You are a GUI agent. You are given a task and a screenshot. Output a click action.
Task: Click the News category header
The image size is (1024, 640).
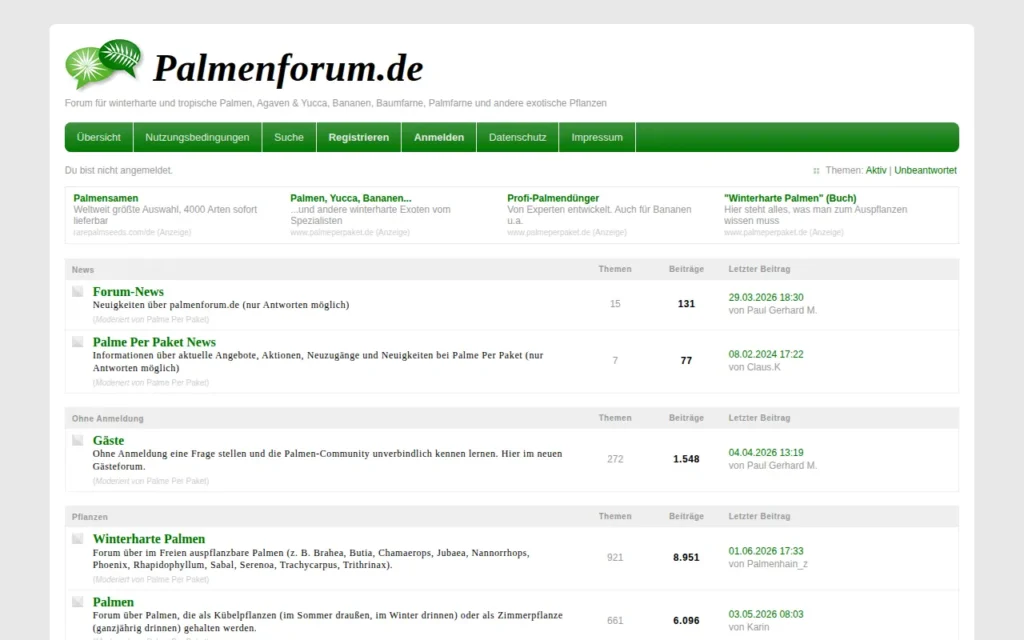coord(83,270)
